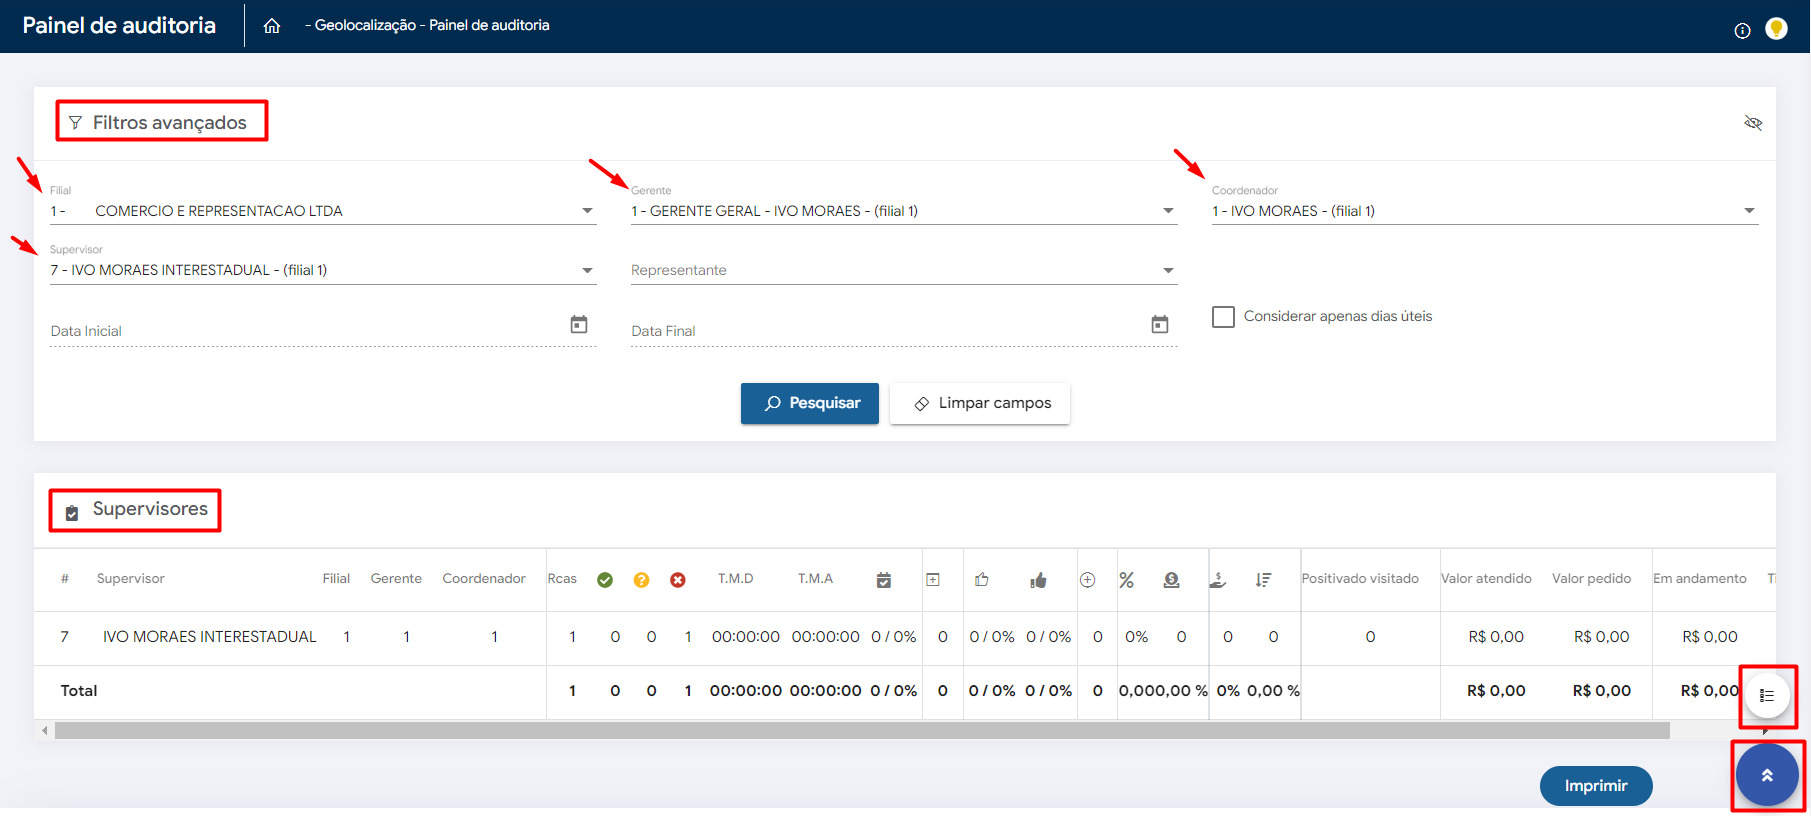Hide filters using the crossed-eye icon
The image size is (1811, 816).
(x=1752, y=123)
